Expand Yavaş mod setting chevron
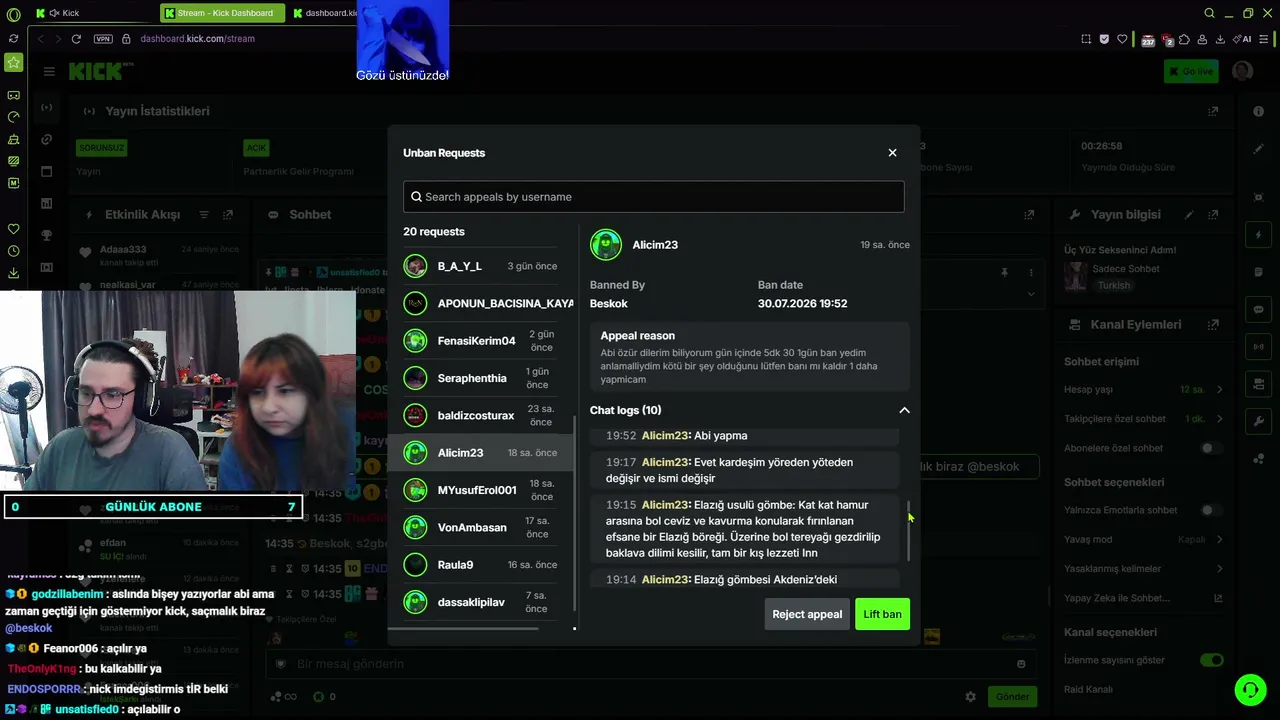The height and width of the screenshot is (720, 1280). coord(1219,539)
